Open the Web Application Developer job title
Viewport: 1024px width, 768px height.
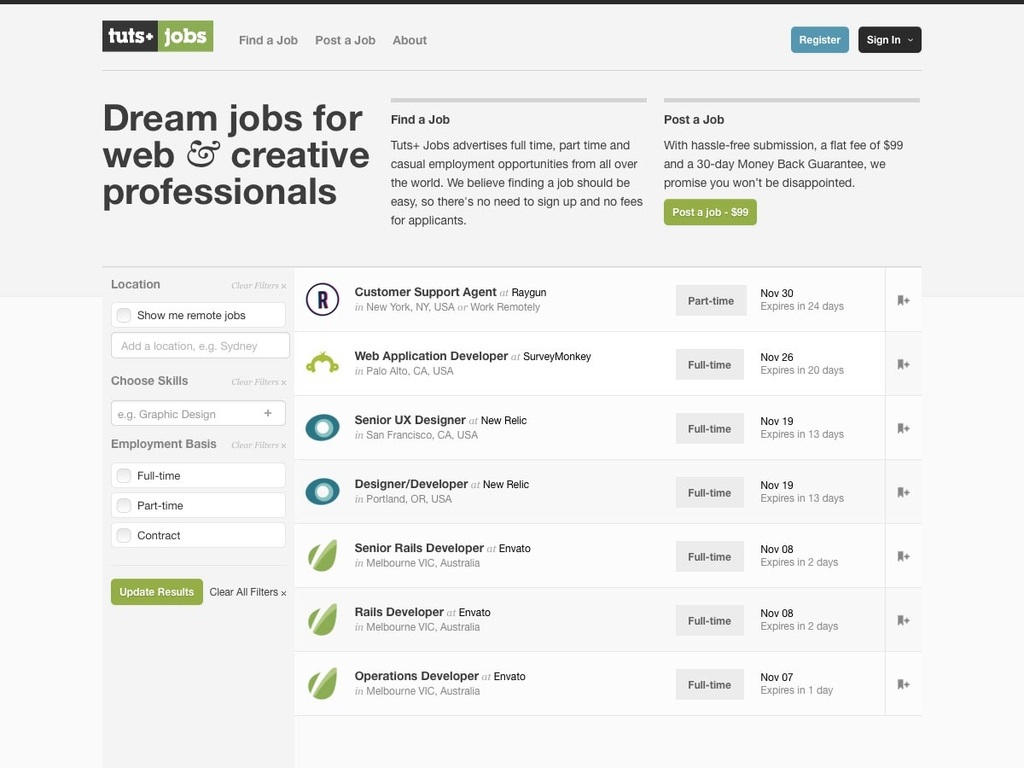(x=431, y=356)
